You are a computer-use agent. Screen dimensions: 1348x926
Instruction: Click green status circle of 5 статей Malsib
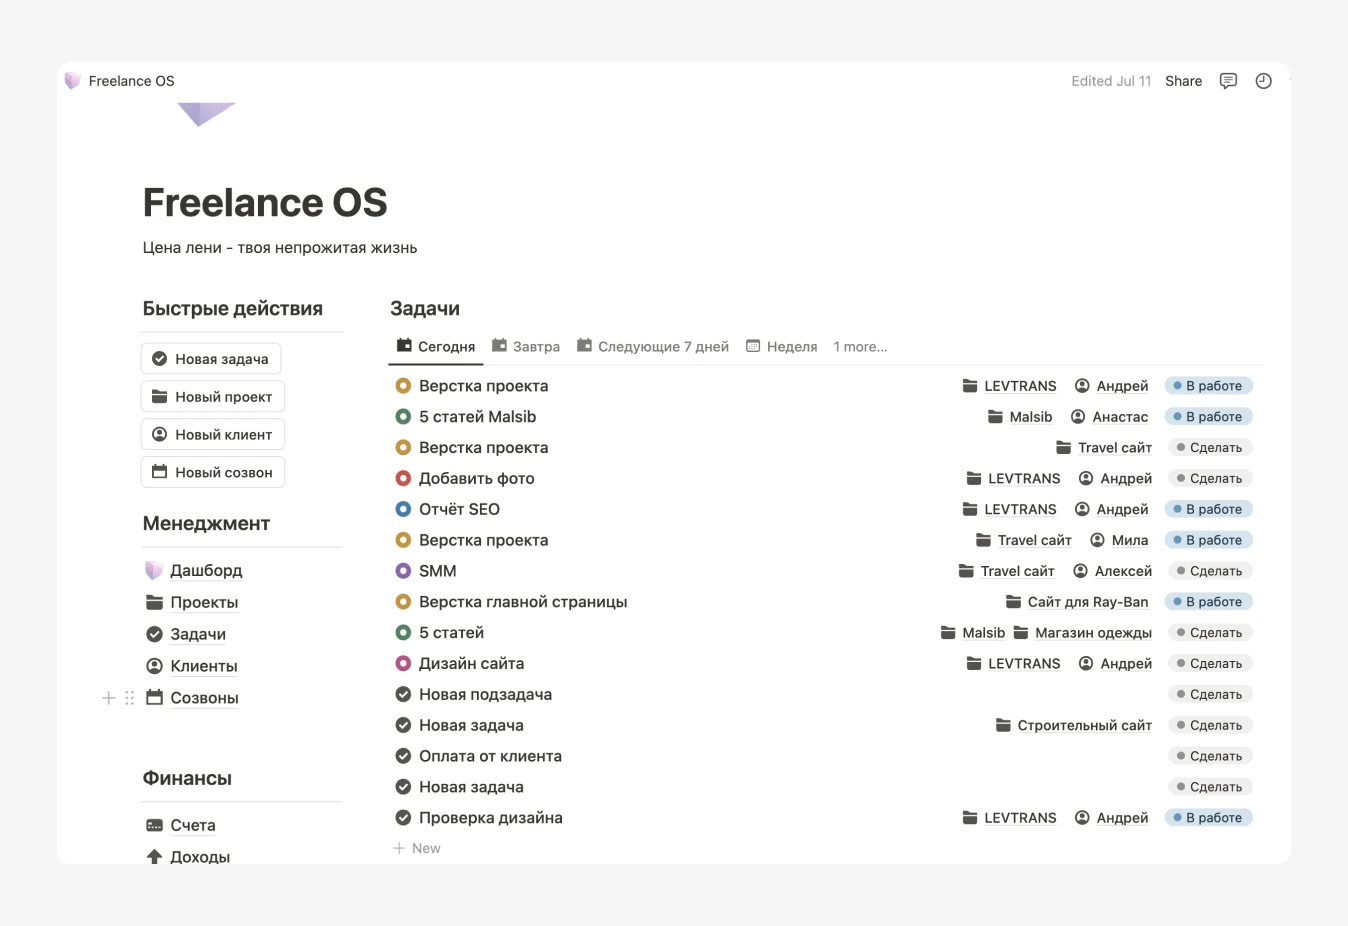tap(403, 417)
